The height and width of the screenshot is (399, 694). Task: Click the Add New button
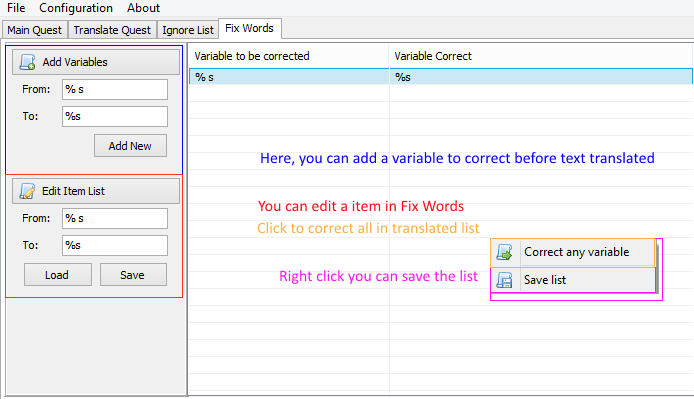point(130,146)
